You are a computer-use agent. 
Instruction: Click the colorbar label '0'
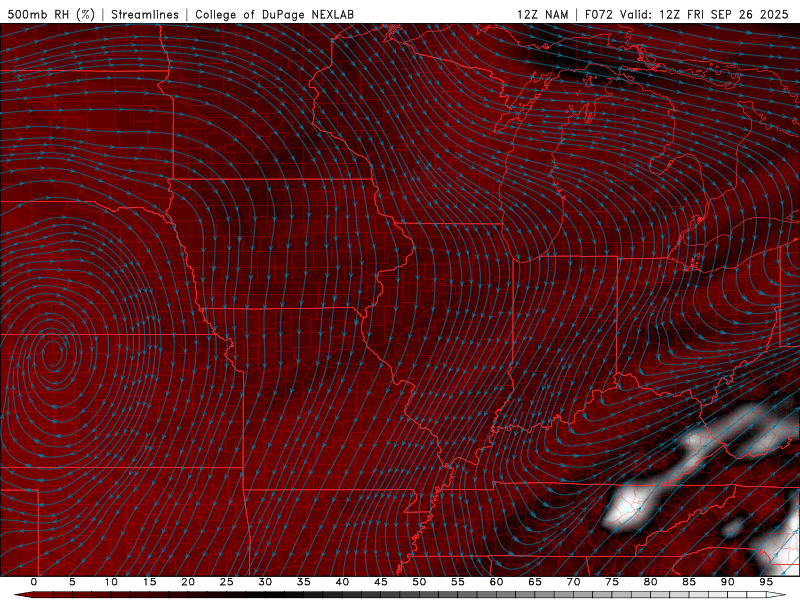tap(34, 582)
